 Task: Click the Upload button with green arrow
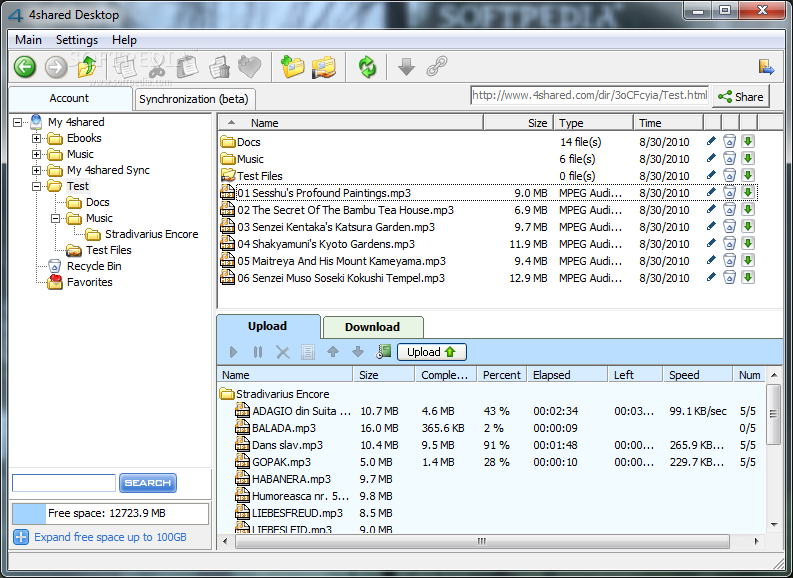click(431, 352)
